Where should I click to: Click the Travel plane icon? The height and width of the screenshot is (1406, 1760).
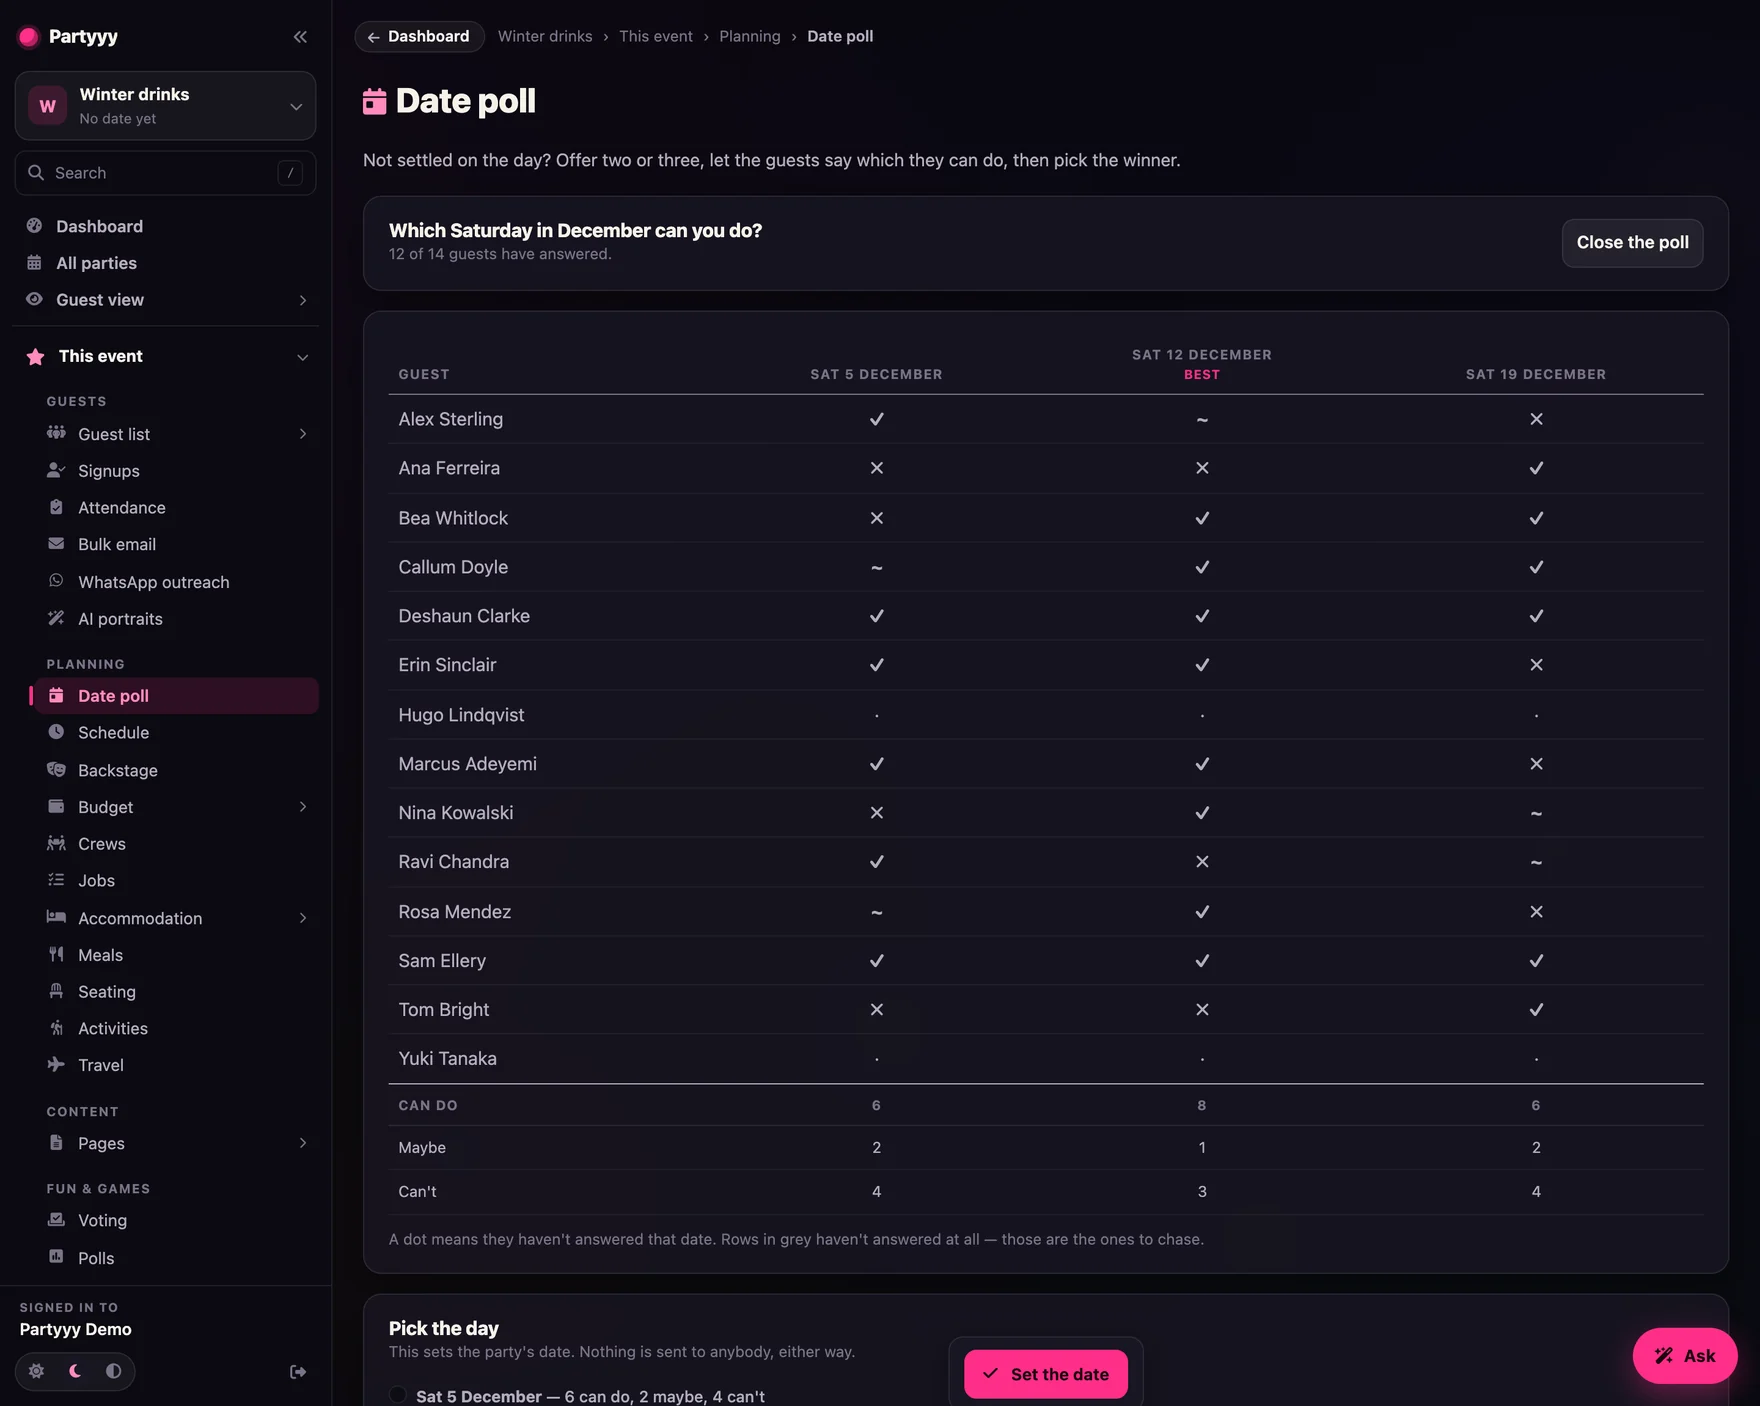pyautogui.click(x=56, y=1064)
